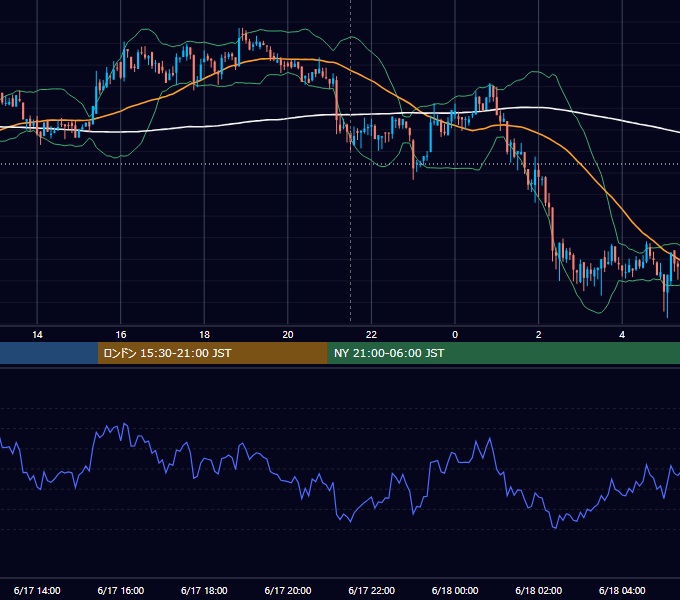Click the London 15:30-21:00 JST session bar

pos(212,353)
